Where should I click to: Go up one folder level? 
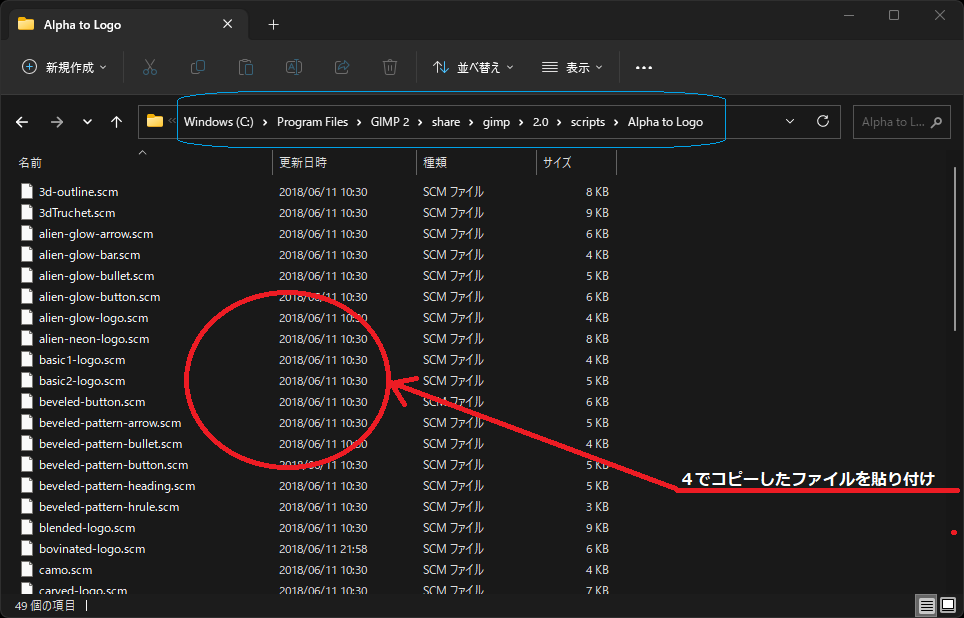click(x=116, y=122)
